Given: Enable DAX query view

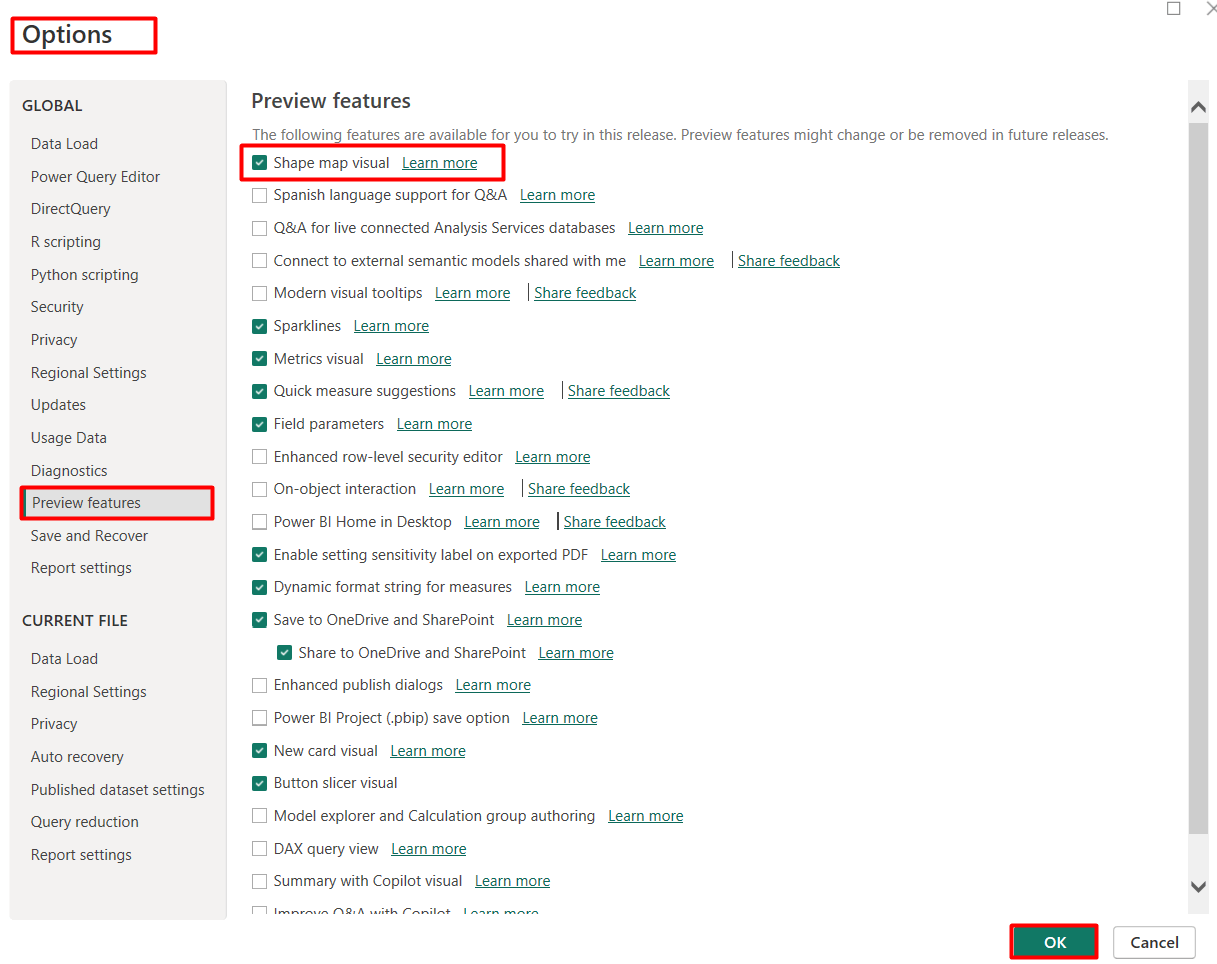Looking at the screenshot, I should click(x=259, y=848).
